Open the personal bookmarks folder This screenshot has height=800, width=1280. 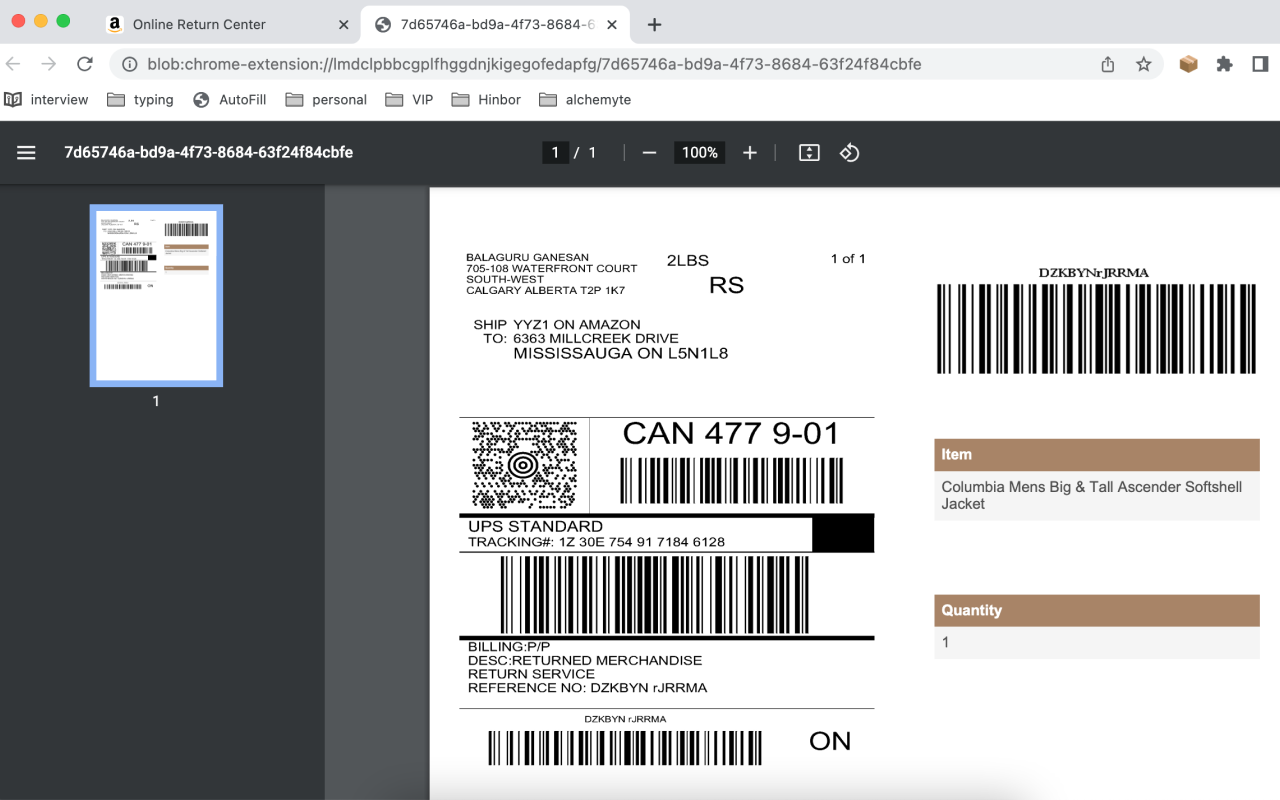[x=326, y=99]
